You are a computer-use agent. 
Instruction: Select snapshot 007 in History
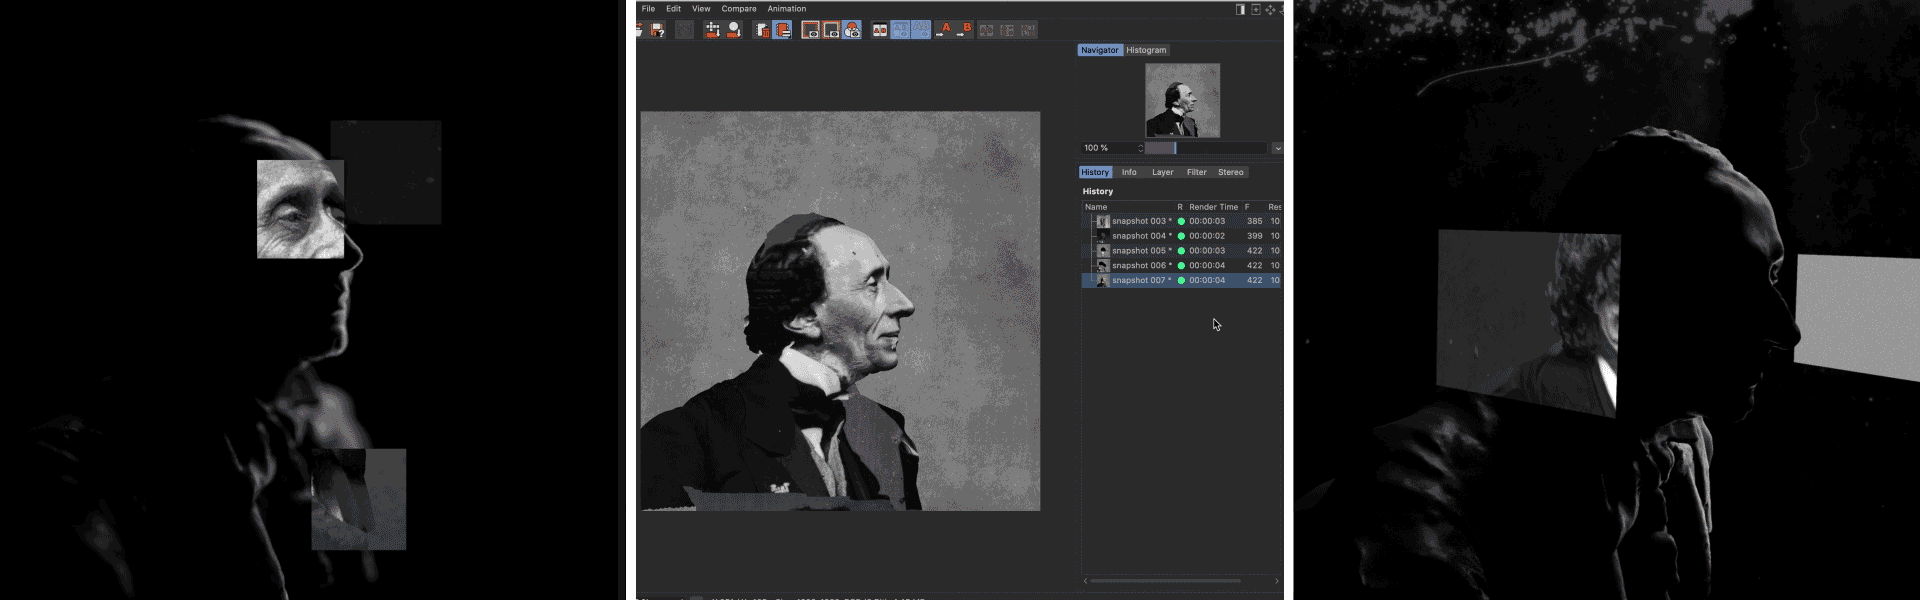point(1182,281)
